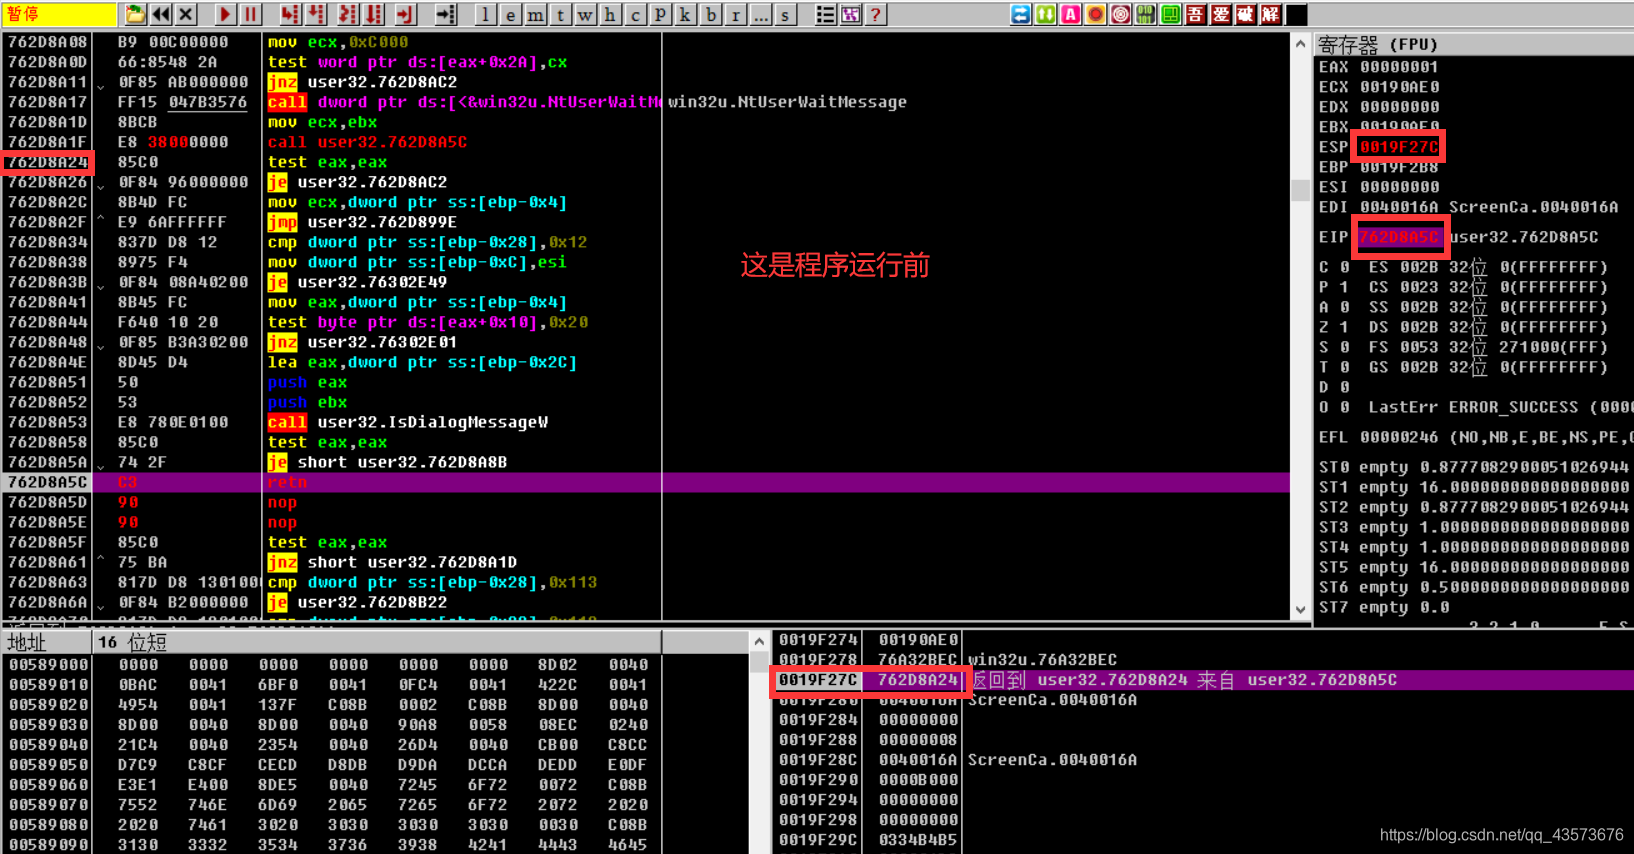Select address 762D8A24 in disassembly

coord(47,162)
